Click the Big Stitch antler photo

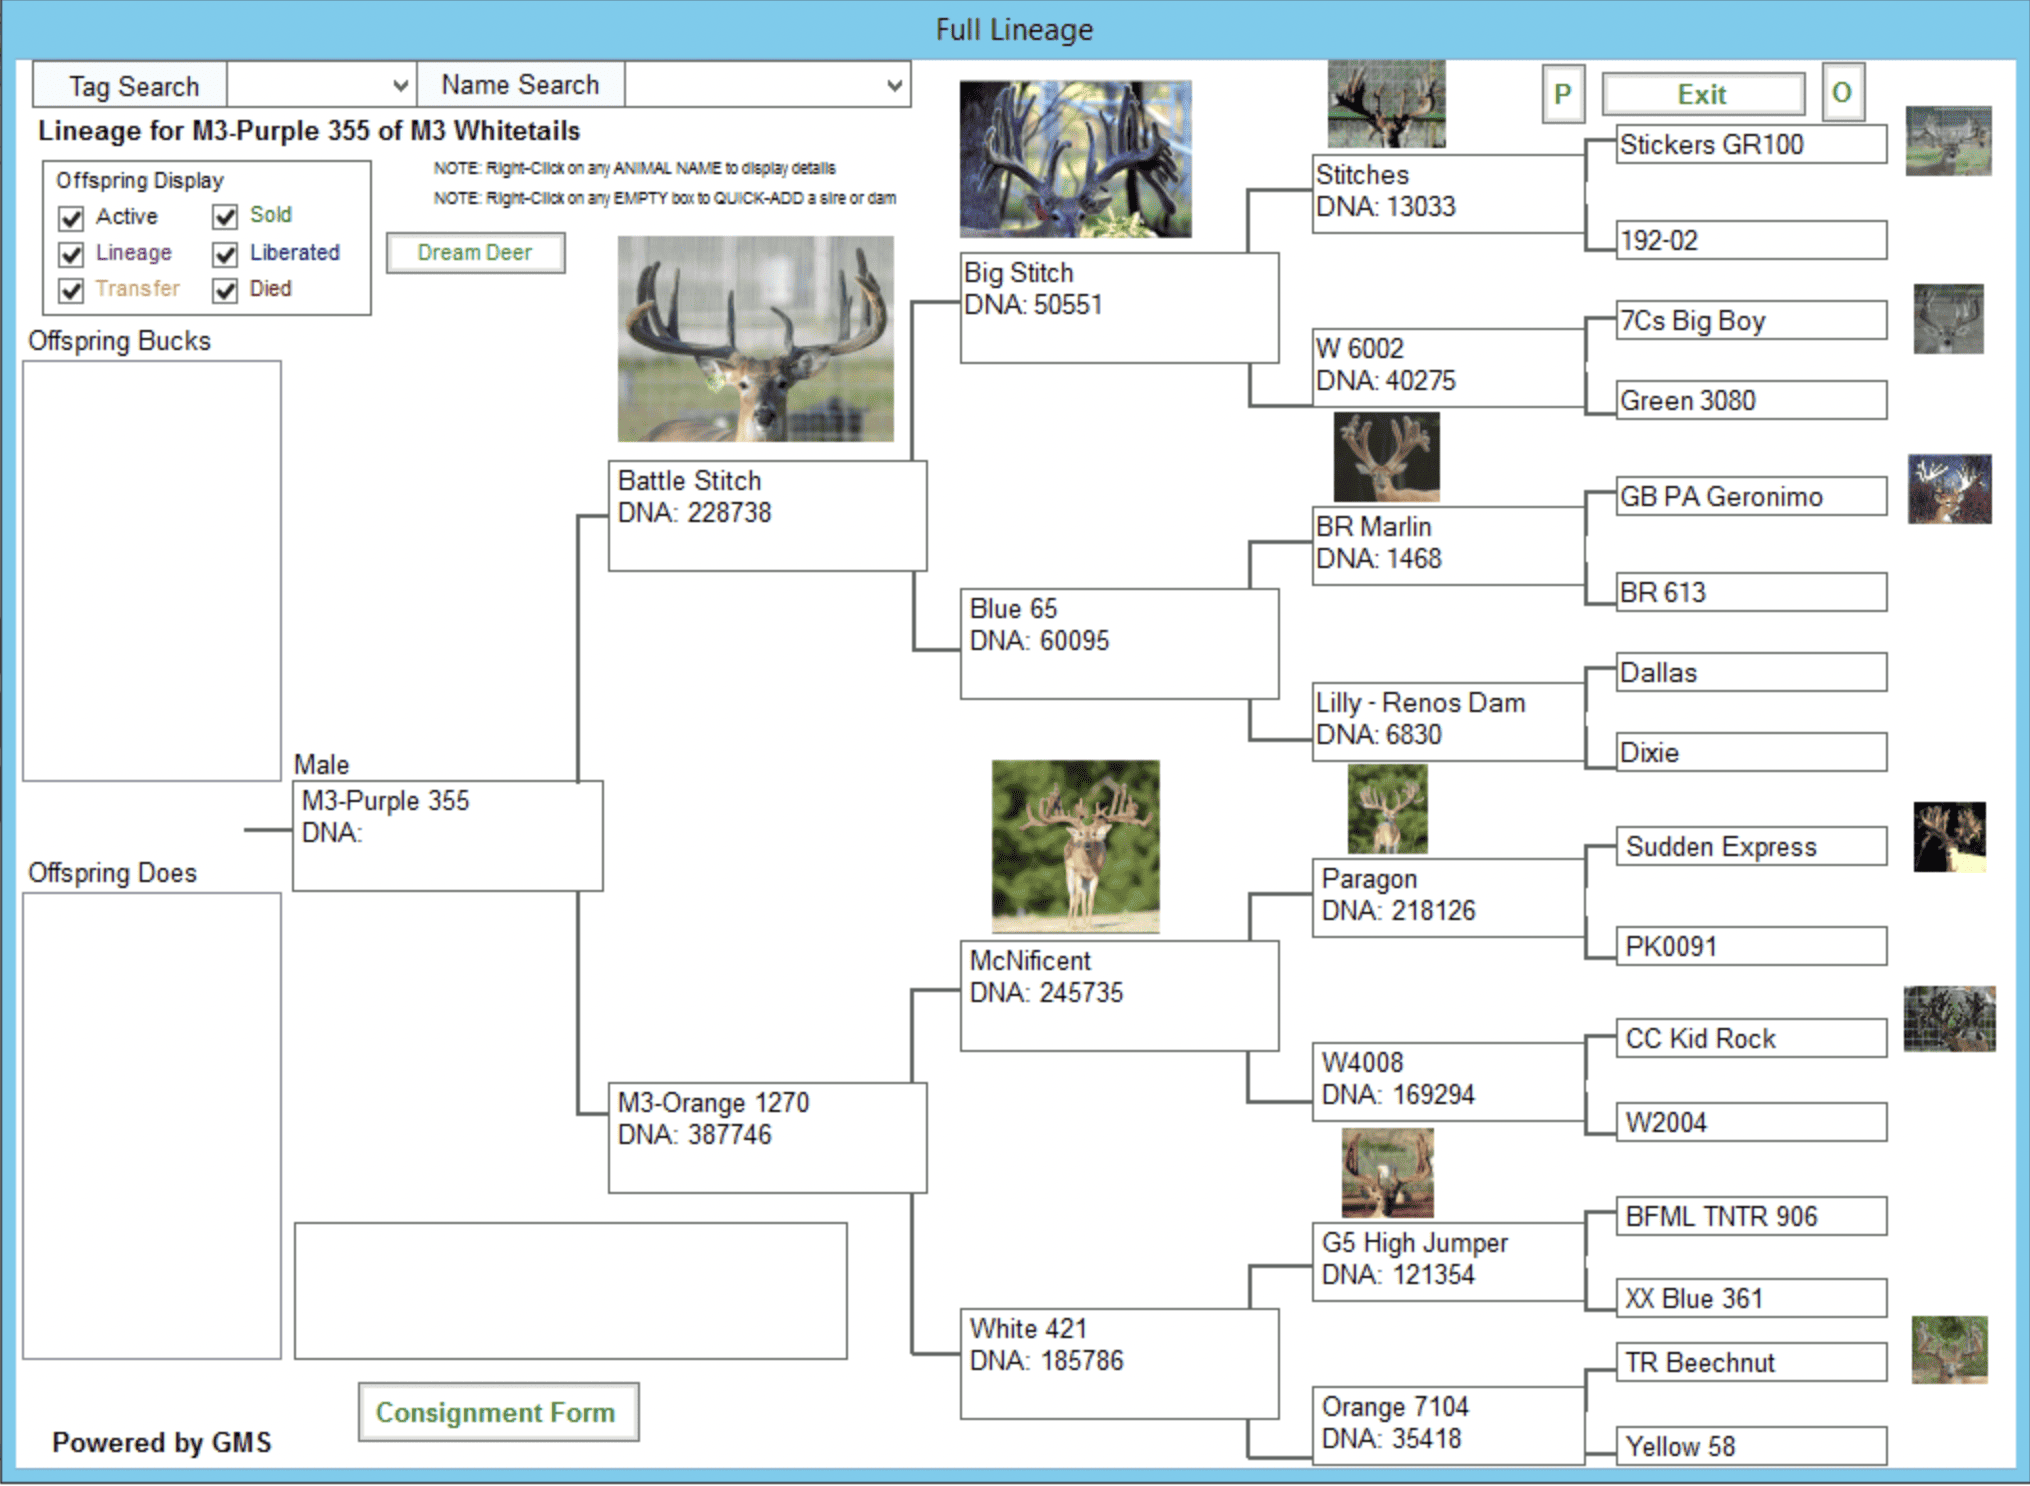tap(1075, 158)
